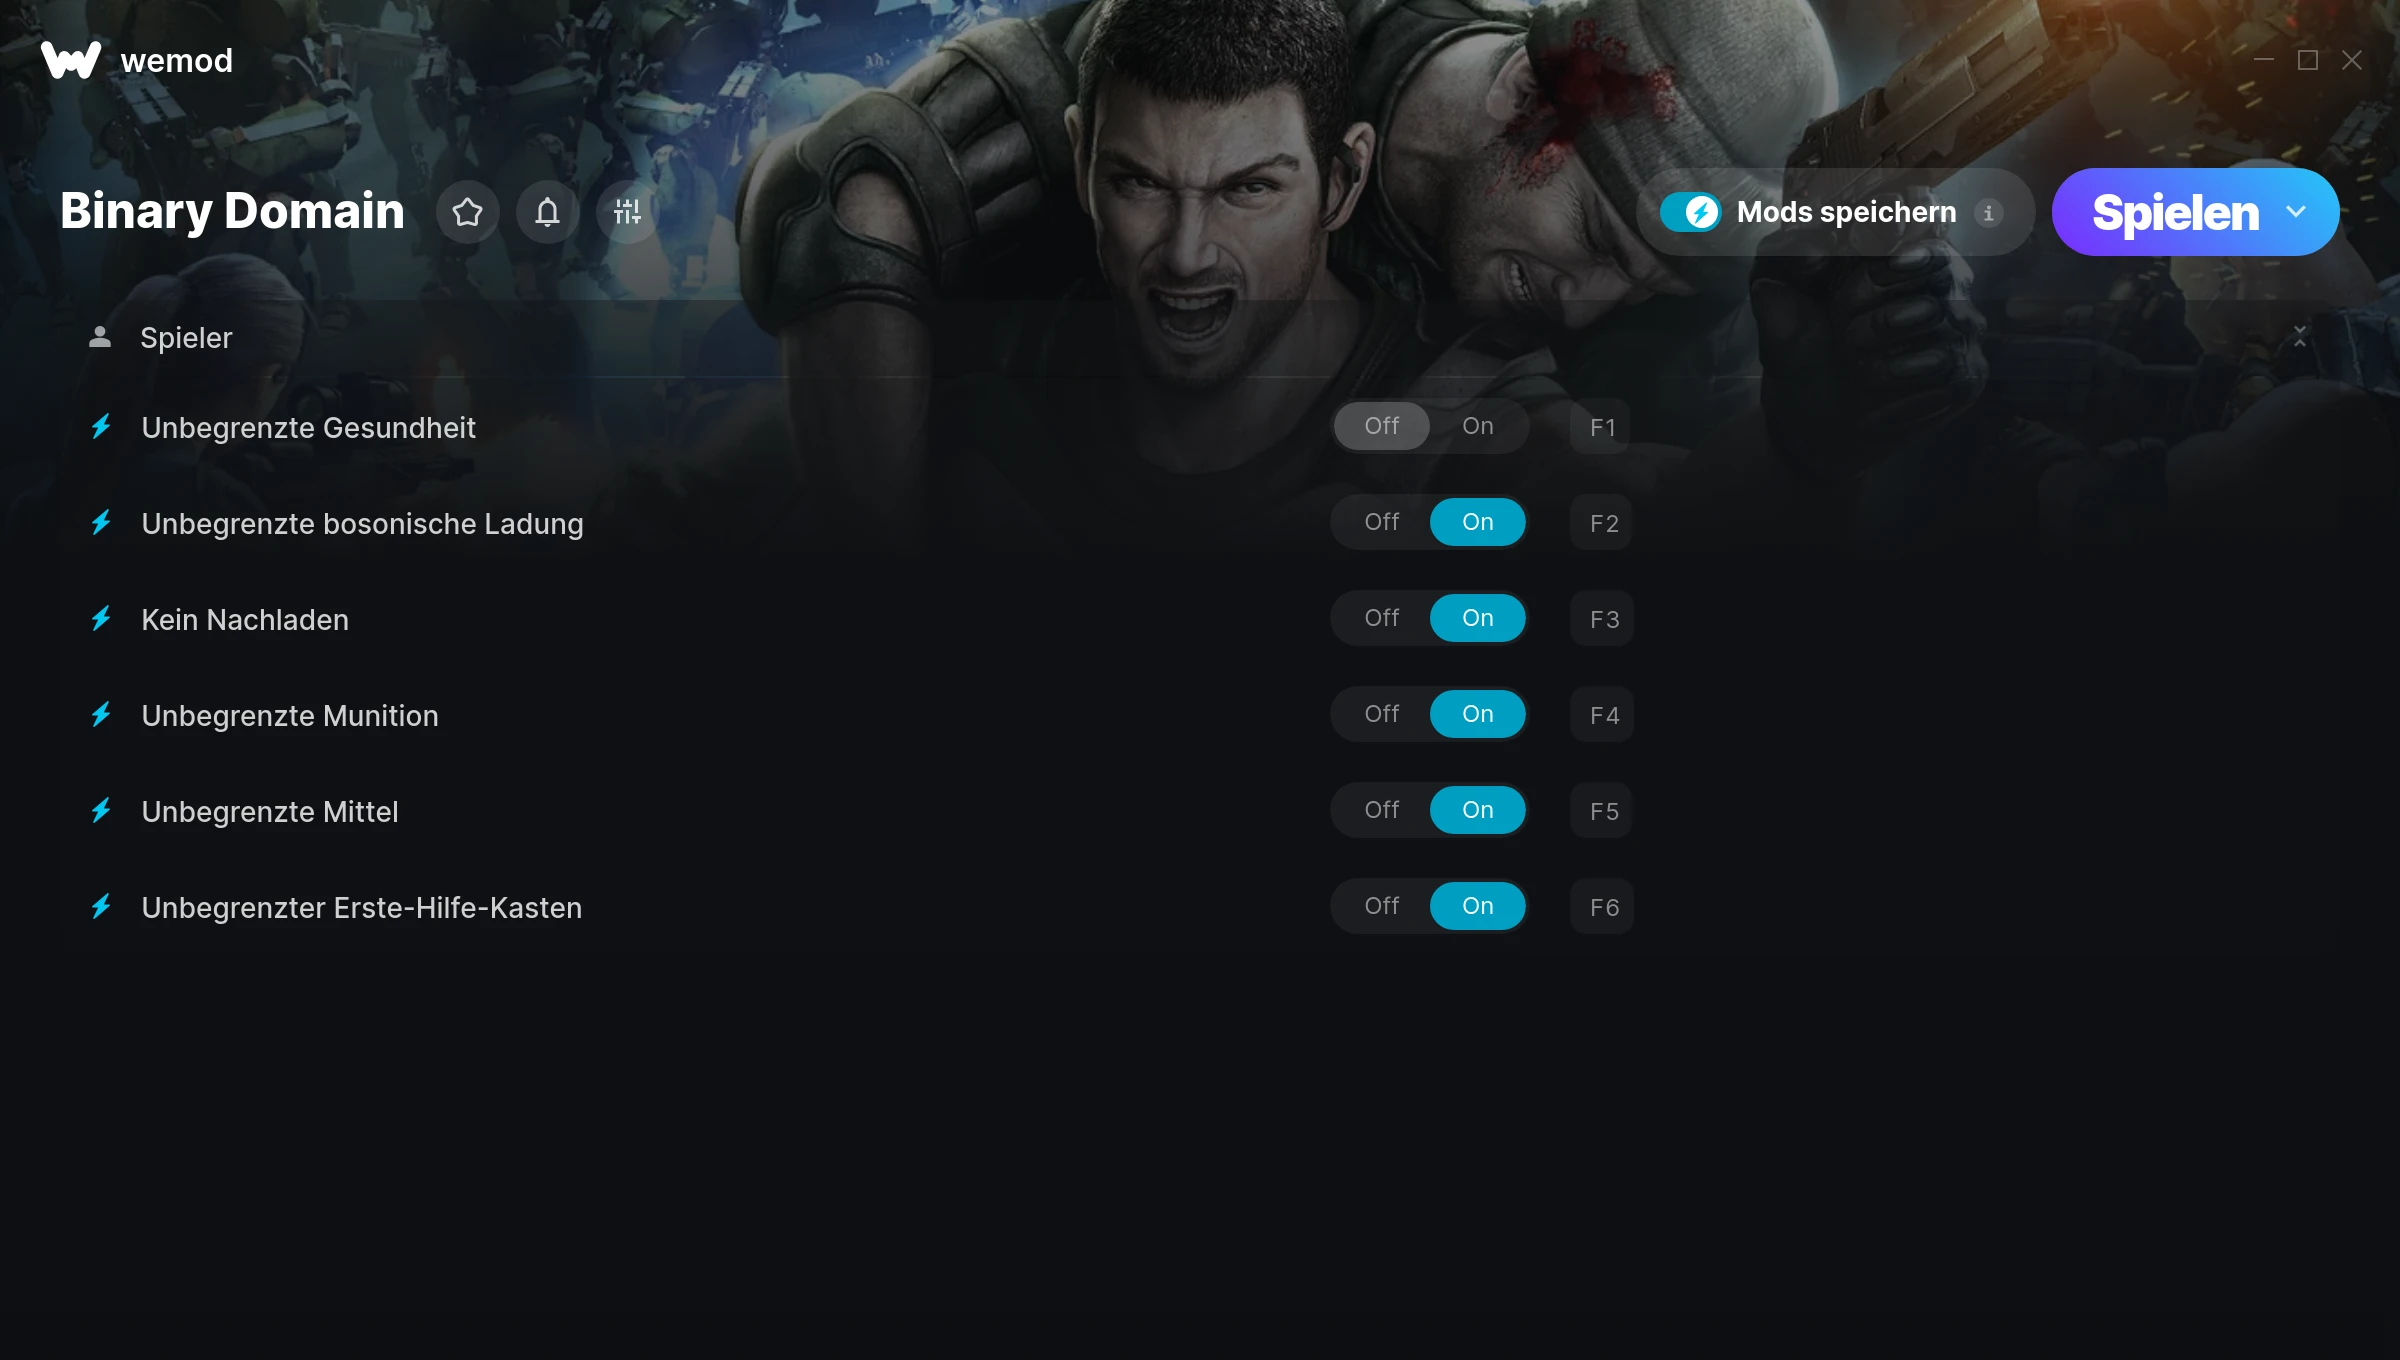2400x1360 pixels.
Task: Set Unbegrenzter Erste-Hilfe-Kasten to Off
Action: point(1382,906)
